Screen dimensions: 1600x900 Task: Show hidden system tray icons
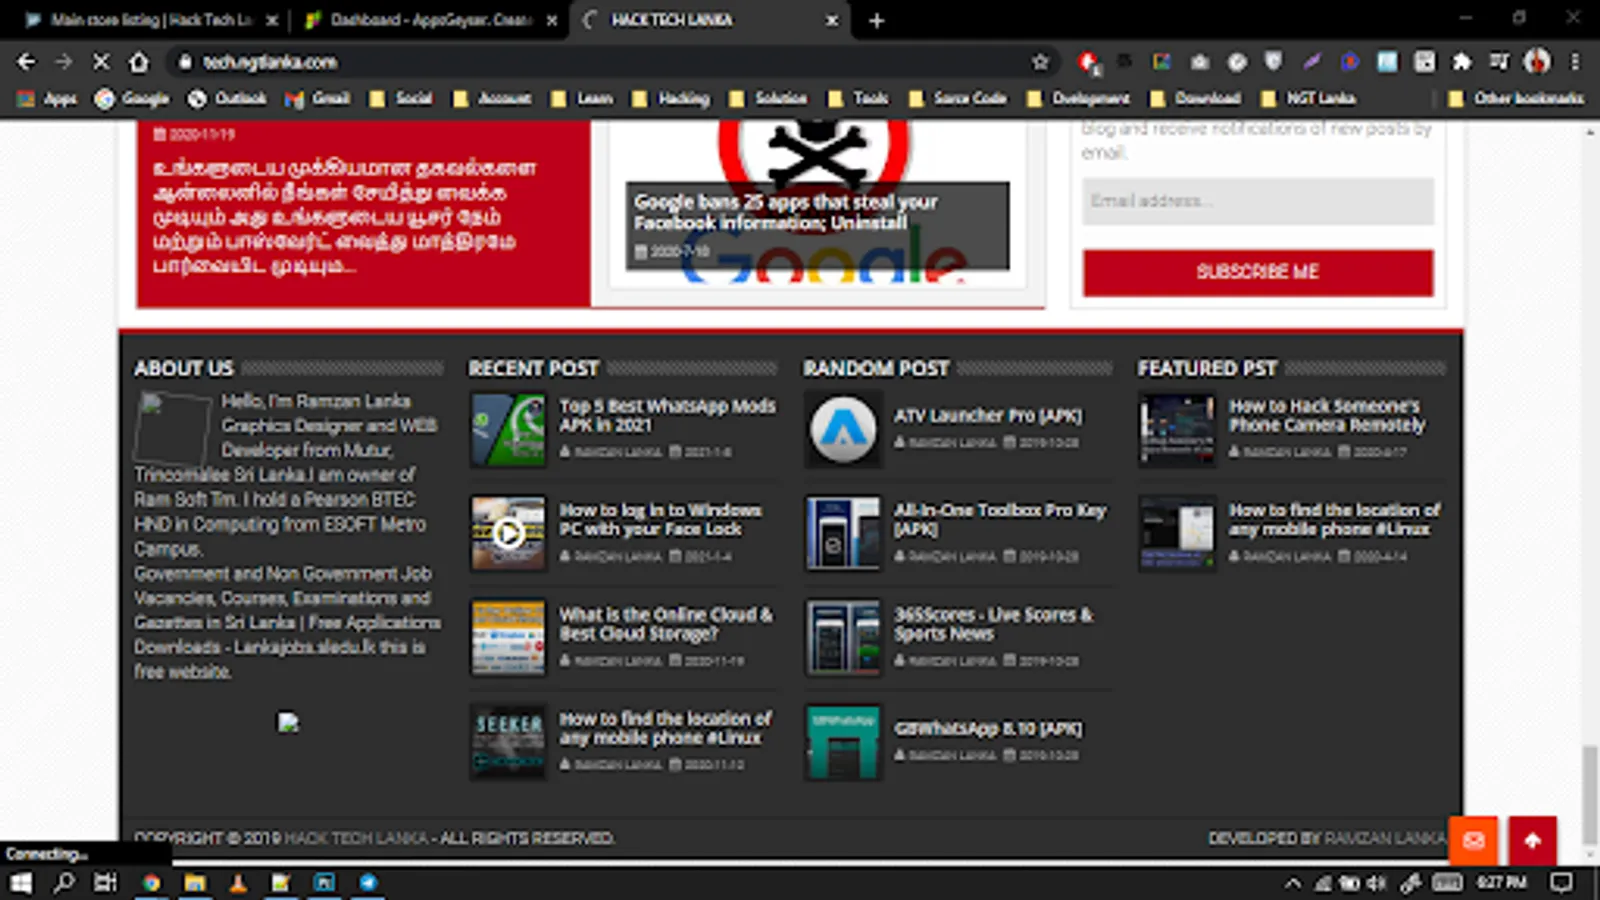tap(1293, 883)
